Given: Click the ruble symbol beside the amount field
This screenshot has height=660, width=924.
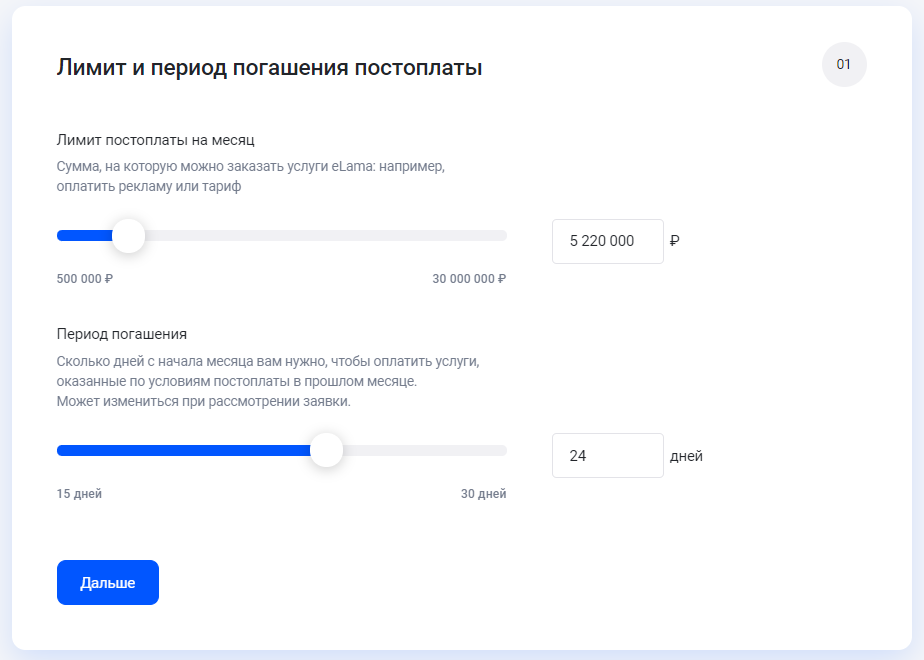Looking at the screenshot, I should click(x=675, y=241).
